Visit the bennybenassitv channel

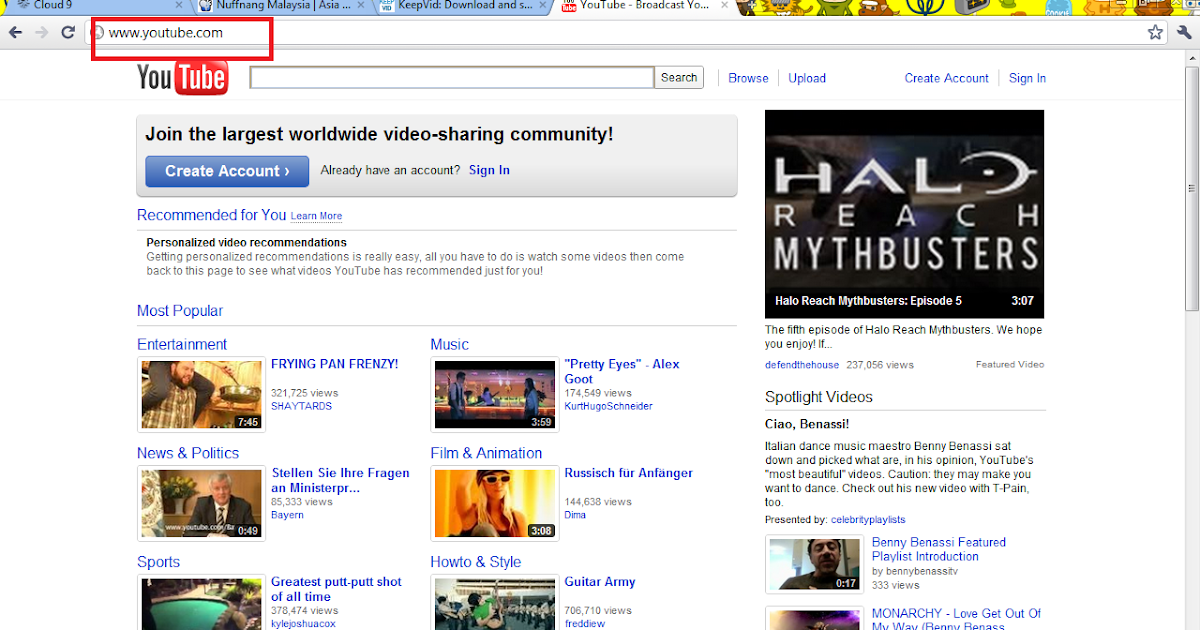click(922, 572)
